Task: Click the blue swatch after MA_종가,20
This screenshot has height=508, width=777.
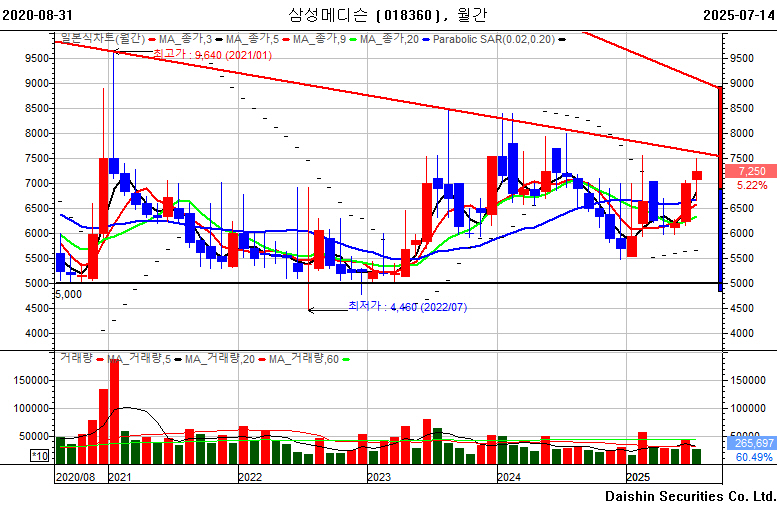Action: [426, 40]
